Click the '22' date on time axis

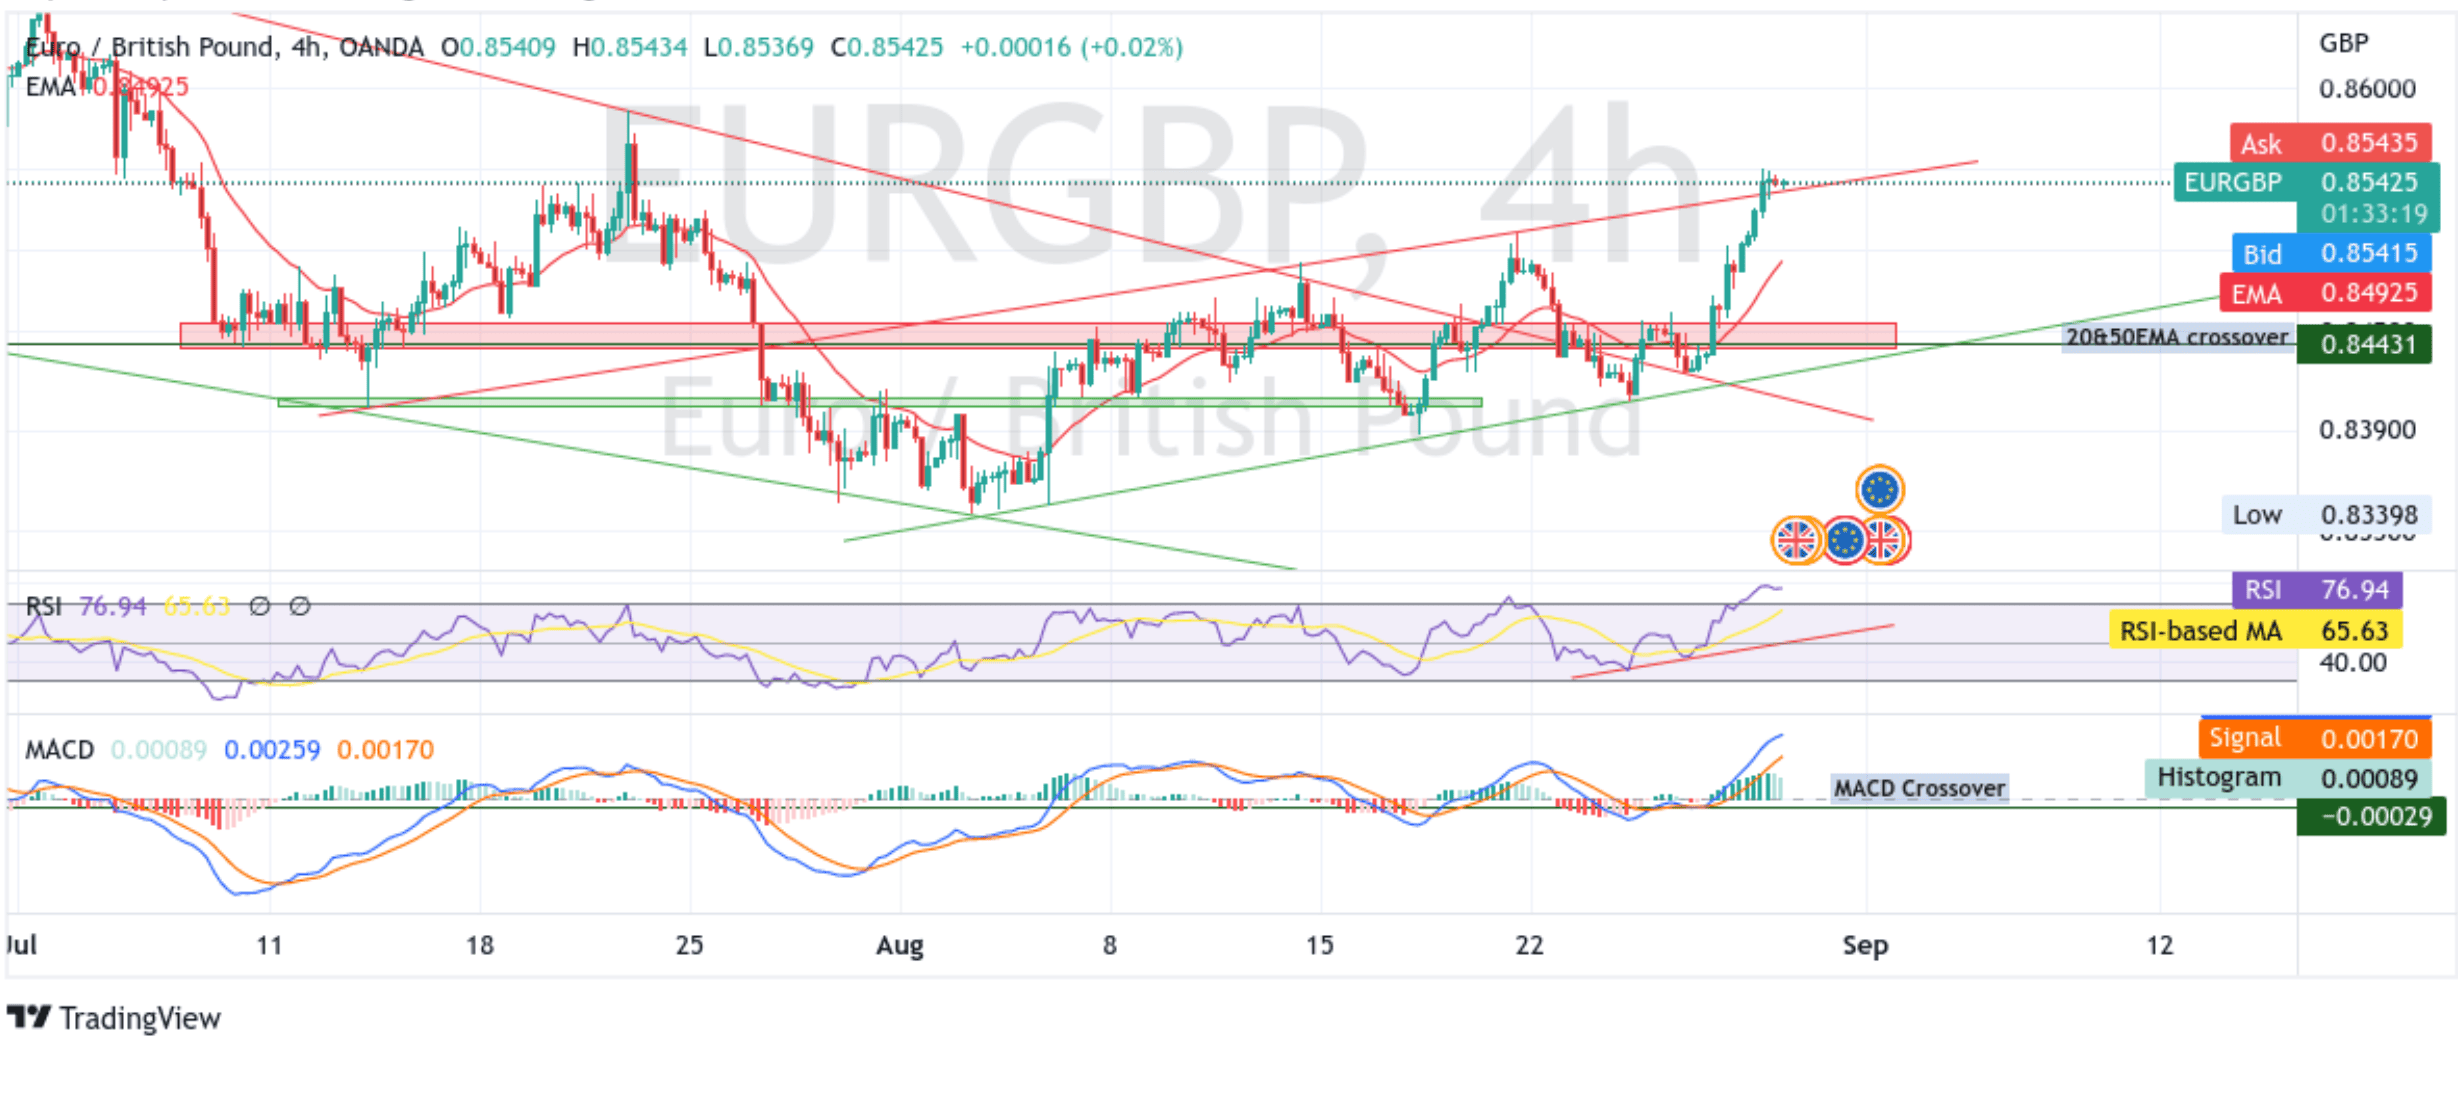click(x=1529, y=945)
